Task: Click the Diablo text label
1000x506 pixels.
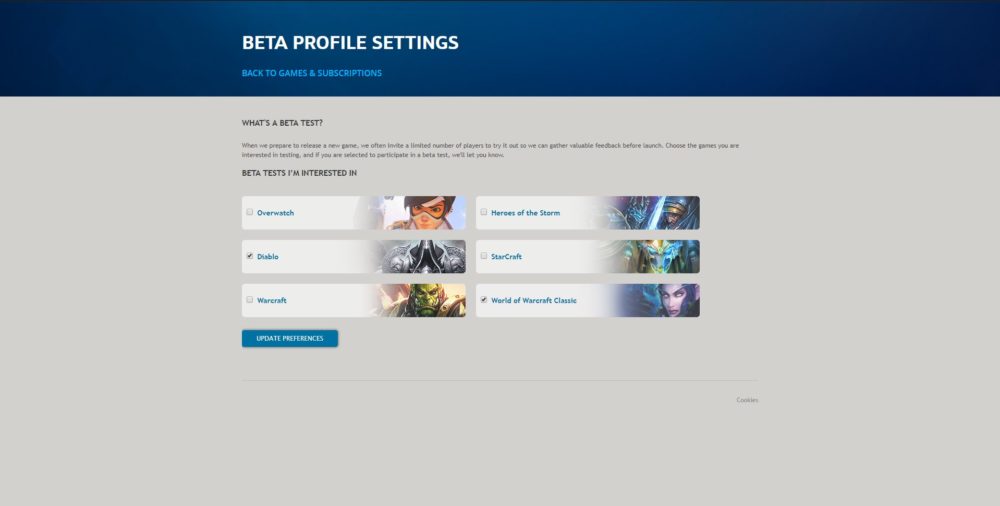Action: [x=268, y=257]
